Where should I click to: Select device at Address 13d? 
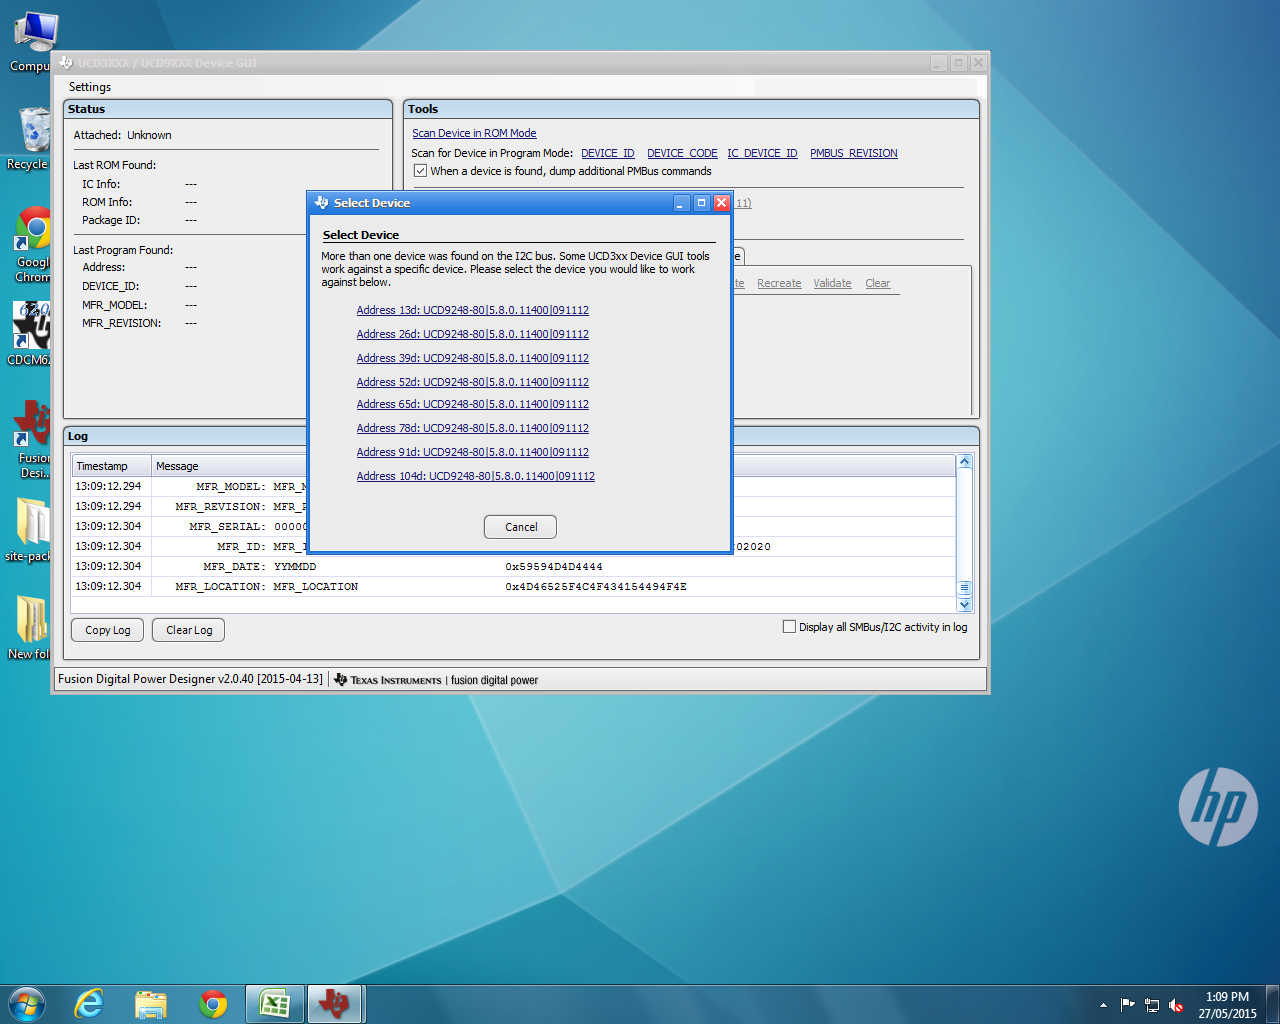(x=472, y=310)
